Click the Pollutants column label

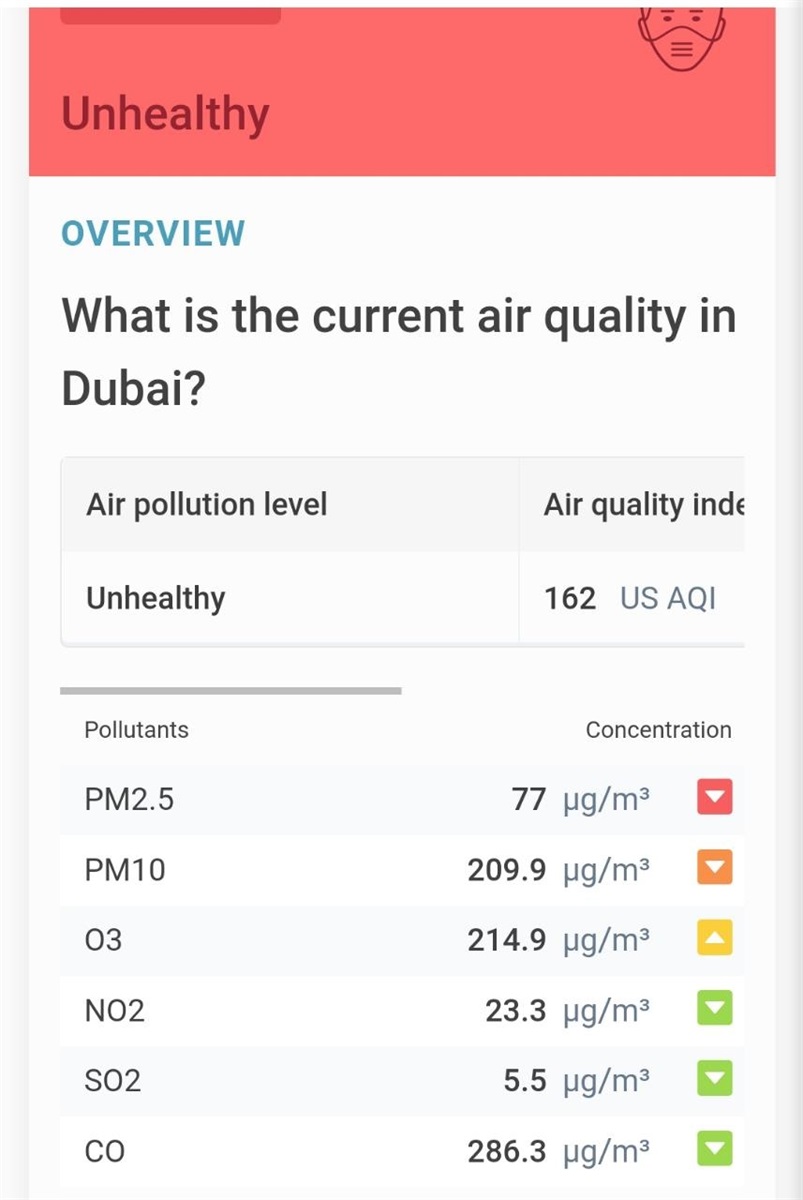[x=137, y=730]
